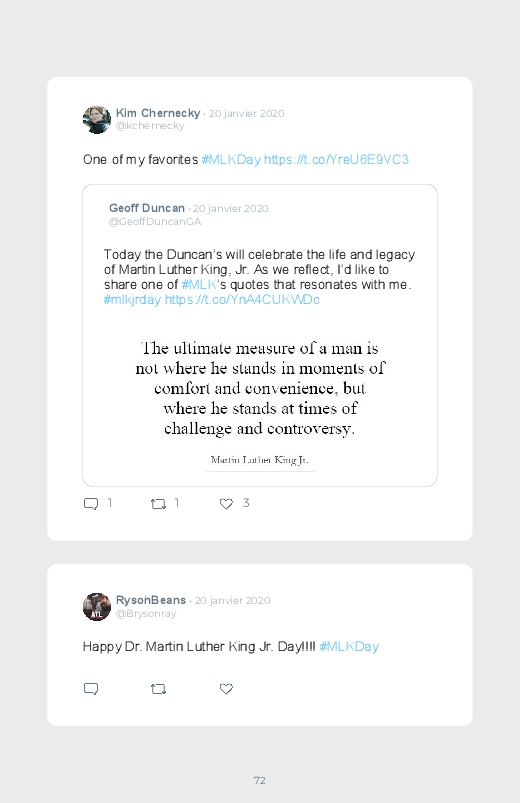
Task: Open link t.co/YnA4CUKWDc
Action: point(242,300)
